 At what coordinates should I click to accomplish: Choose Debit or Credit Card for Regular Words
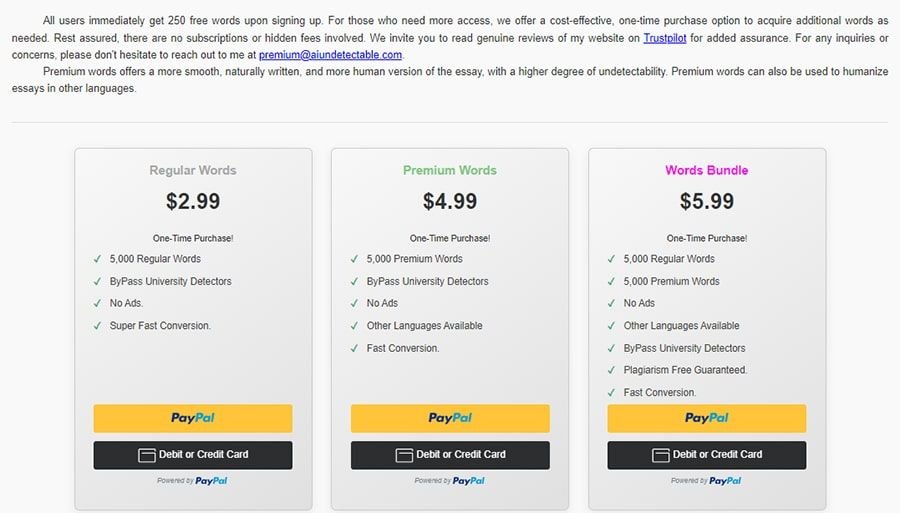pos(193,455)
